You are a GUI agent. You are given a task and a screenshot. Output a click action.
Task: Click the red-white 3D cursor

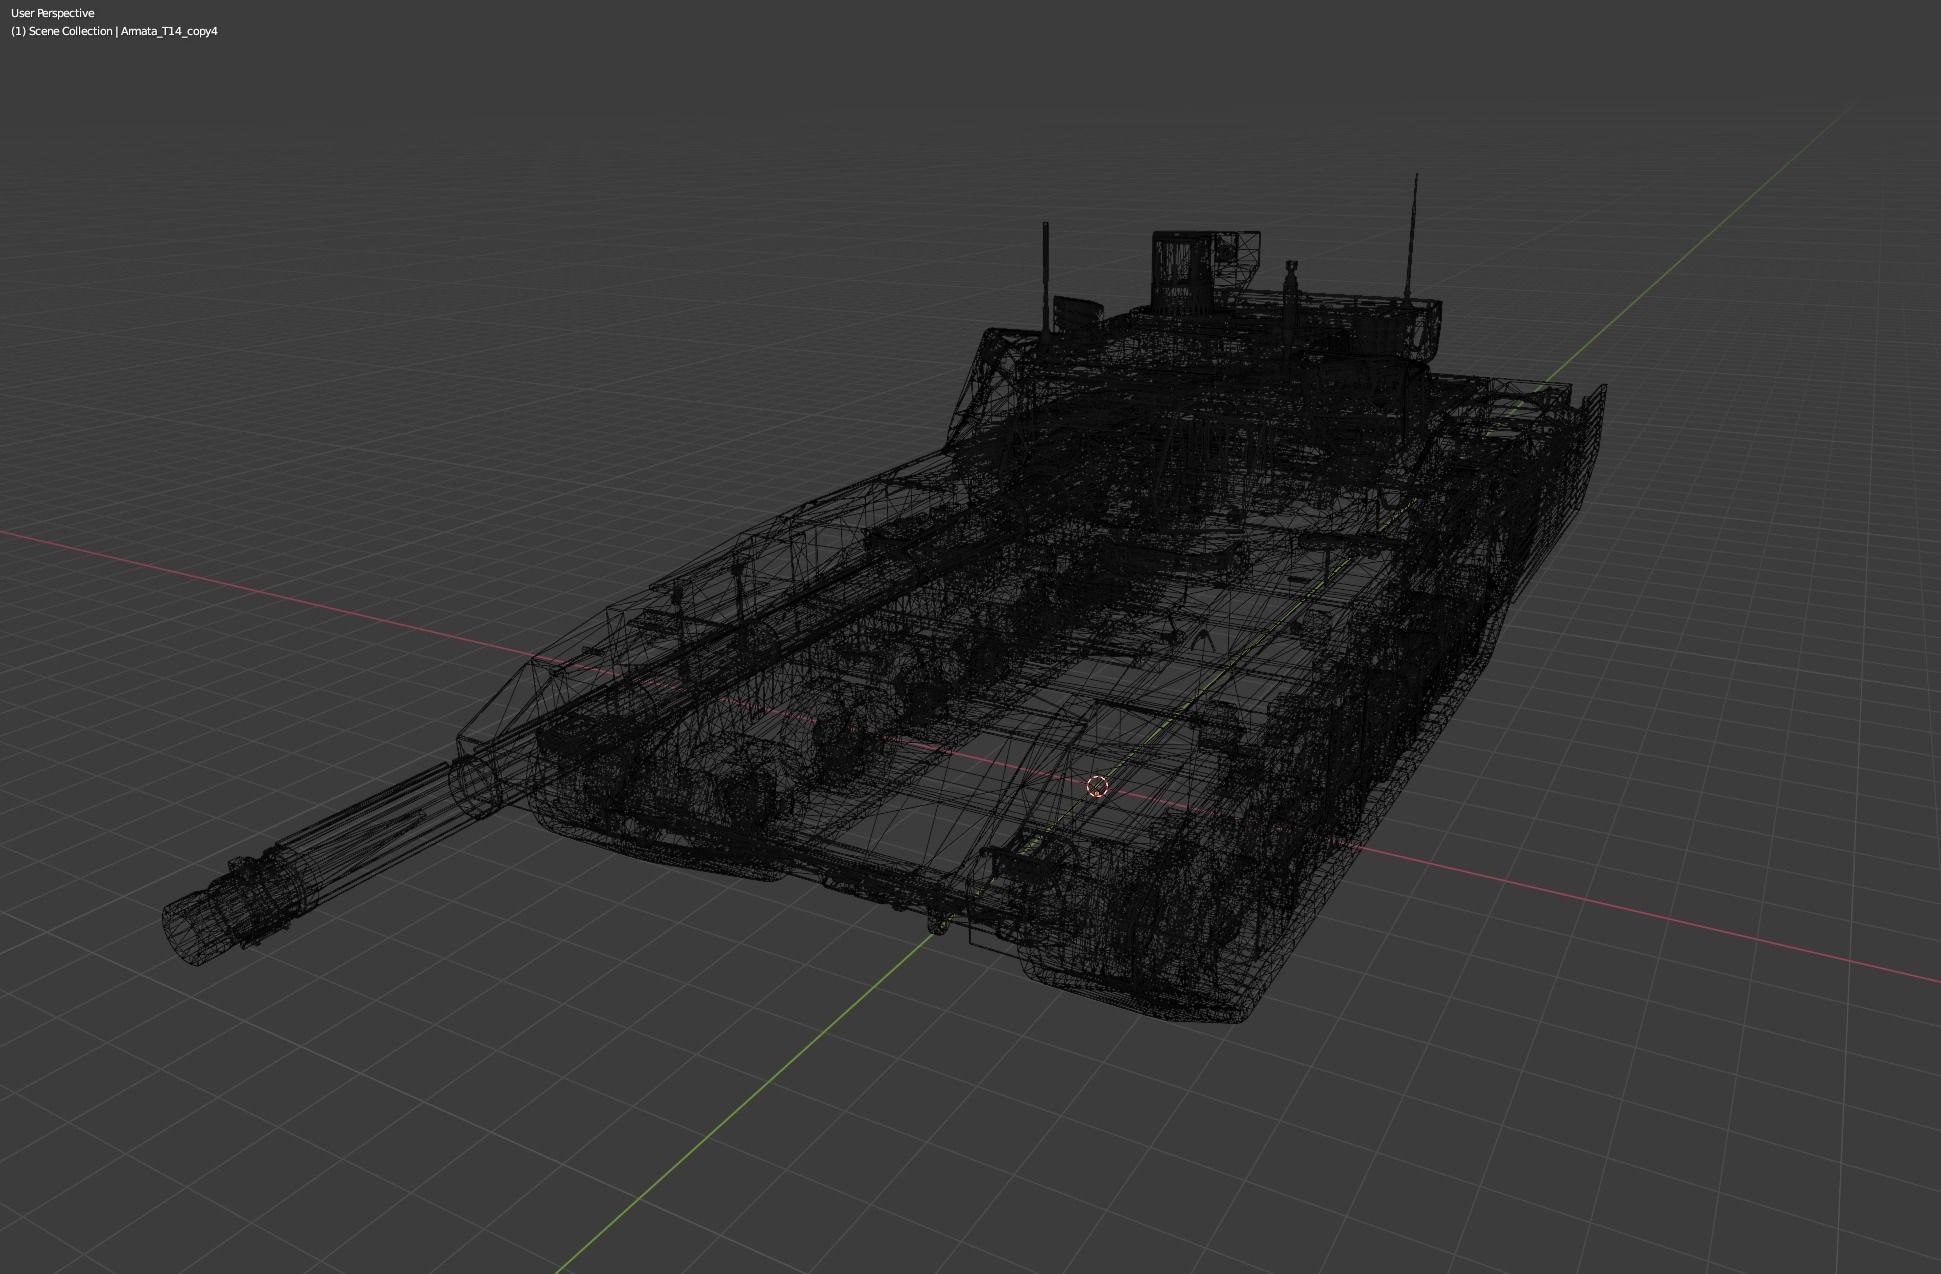1097,786
